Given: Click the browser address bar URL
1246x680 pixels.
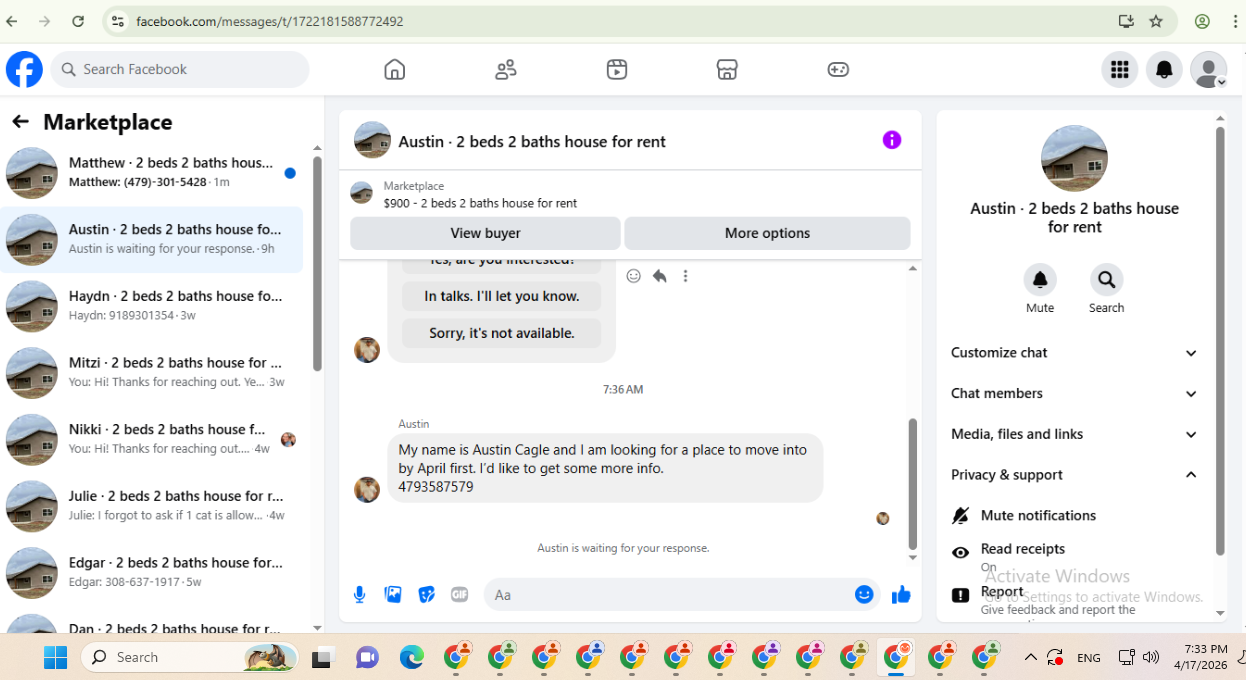Looking at the screenshot, I should coord(270,21).
